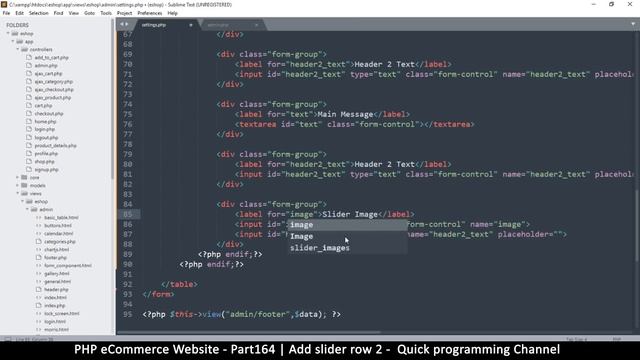The width and height of the screenshot is (640, 360).
Task: Select capitalized 'Image' autocomplete suggestion
Action: [x=347, y=236]
